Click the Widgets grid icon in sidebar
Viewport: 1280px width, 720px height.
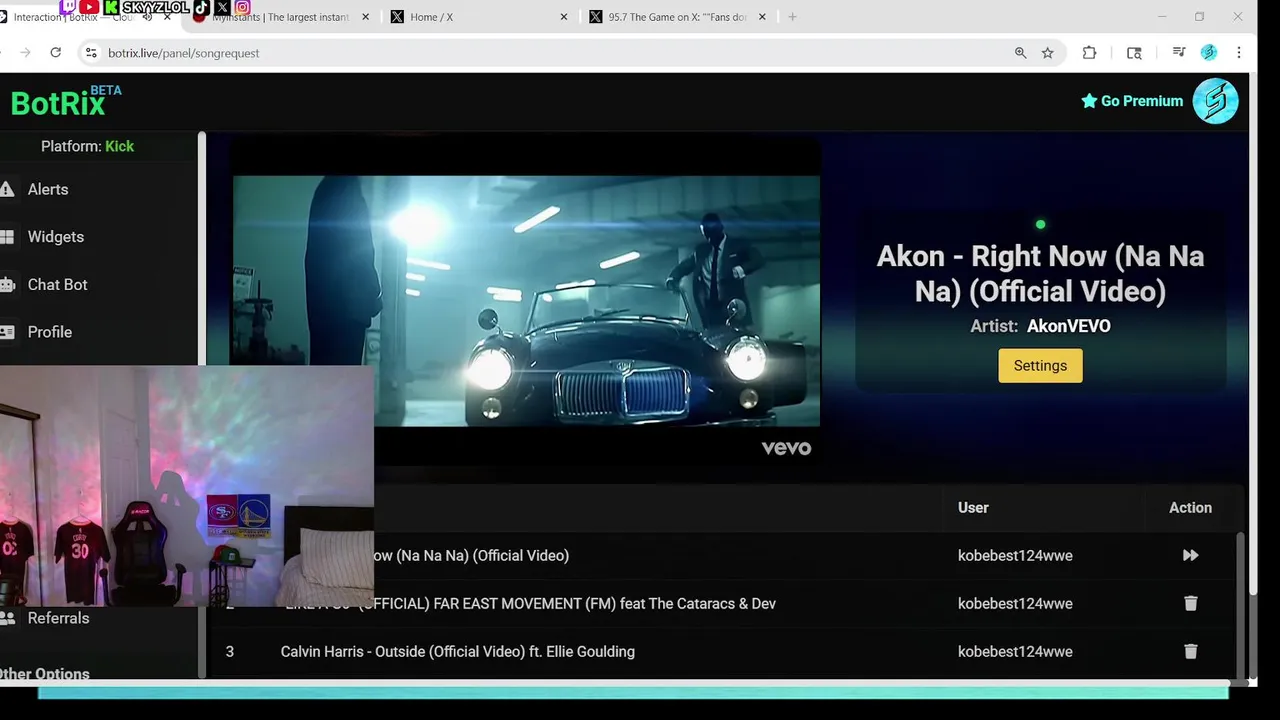pos(7,237)
